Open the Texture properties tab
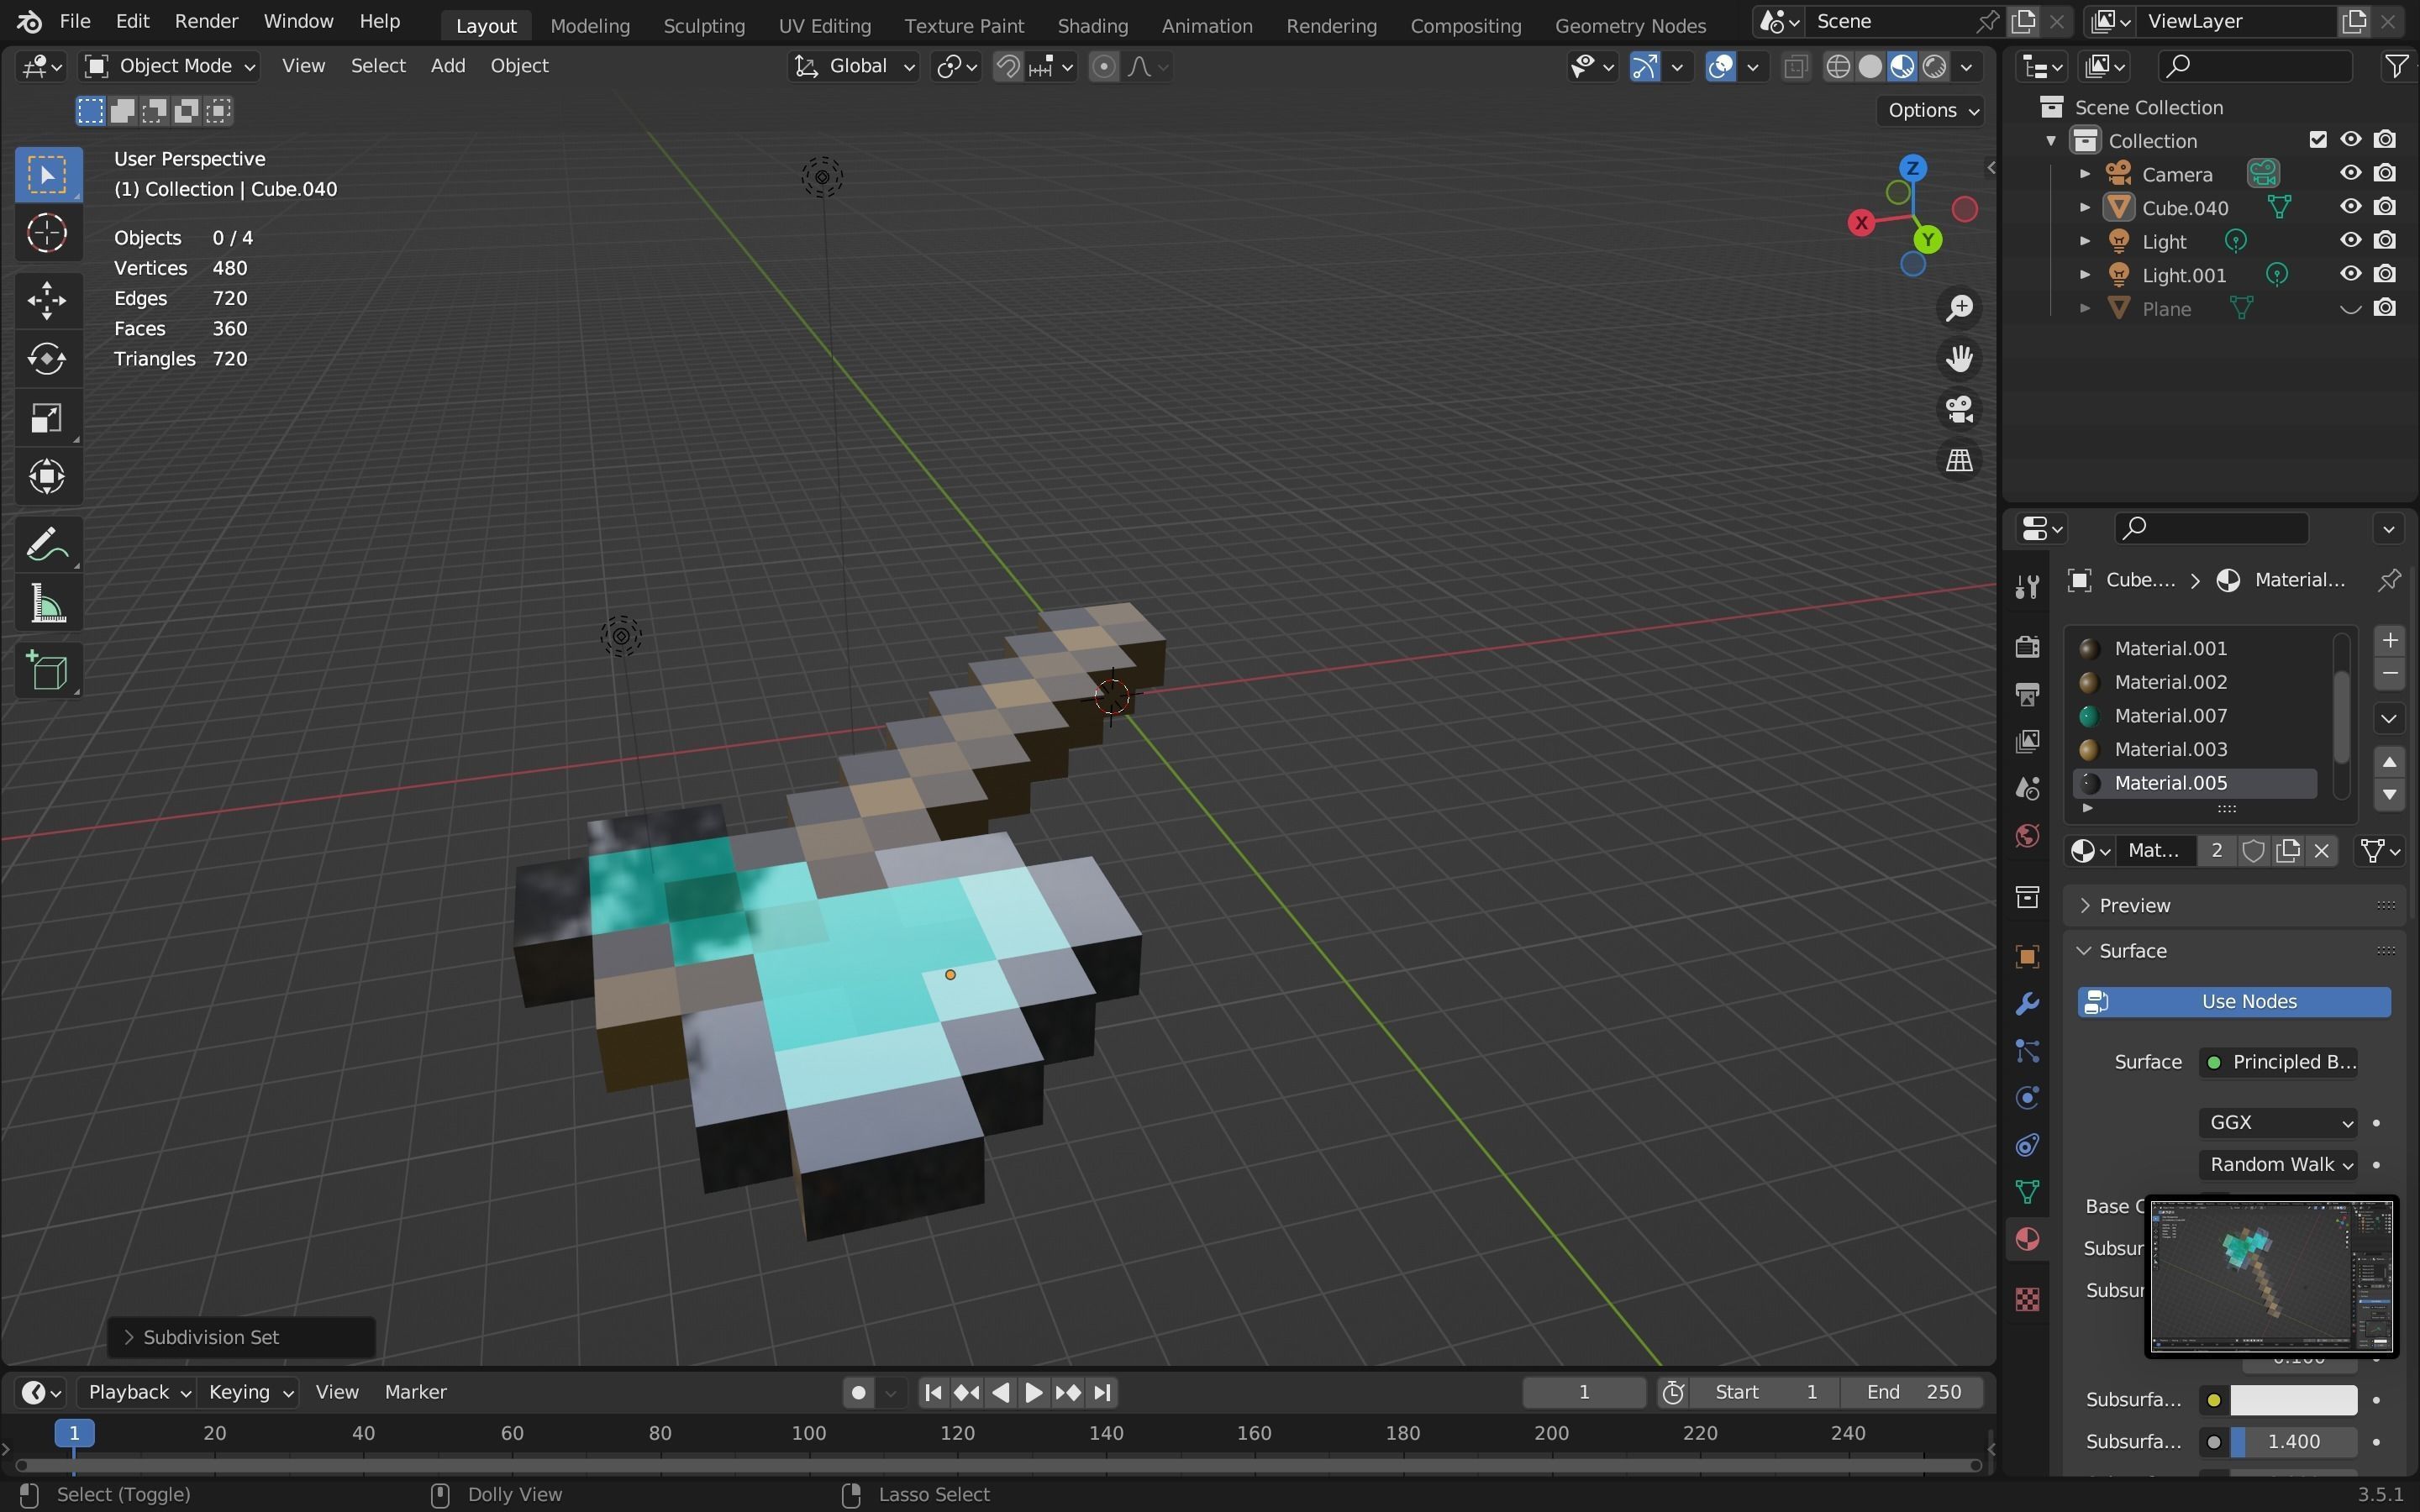The width and height of the screenshot is (2420, 1512). [x=2027, y=1299]
